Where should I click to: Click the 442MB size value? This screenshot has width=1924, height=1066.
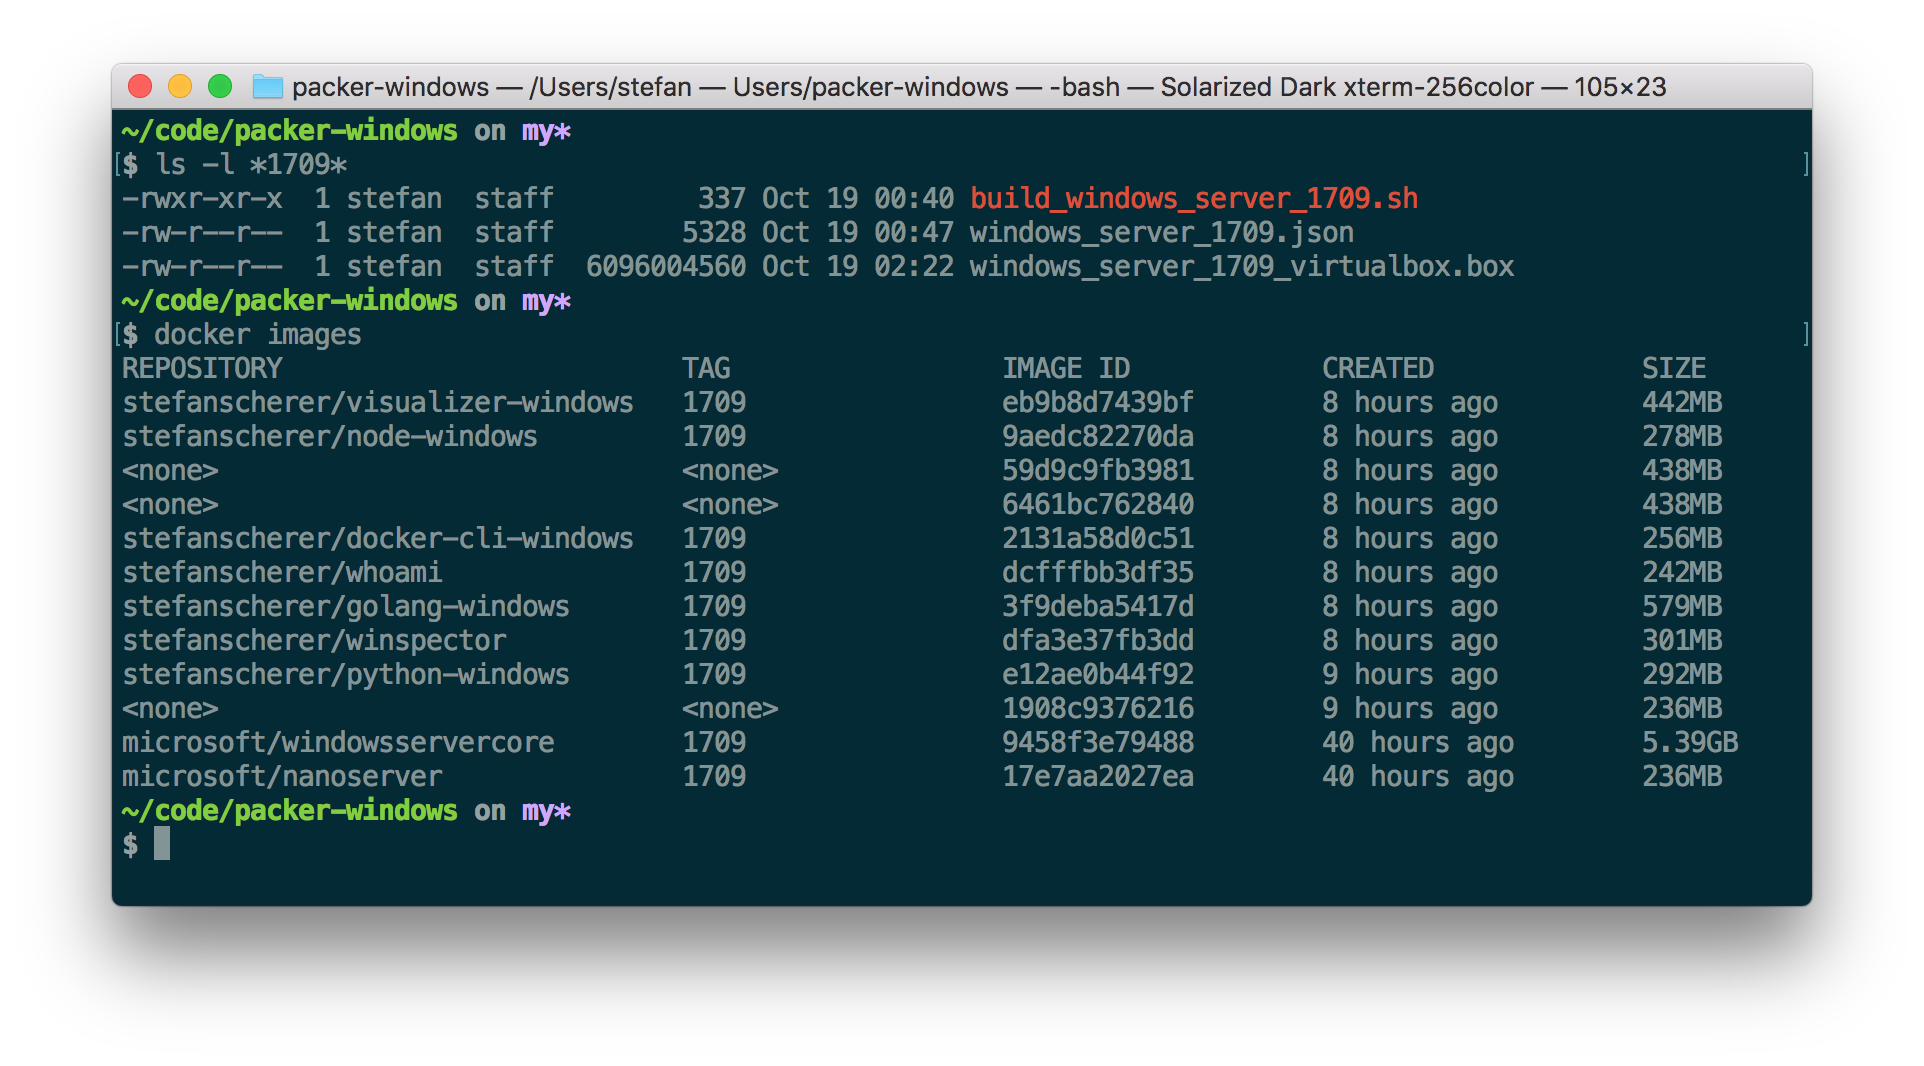point(1682,403)
